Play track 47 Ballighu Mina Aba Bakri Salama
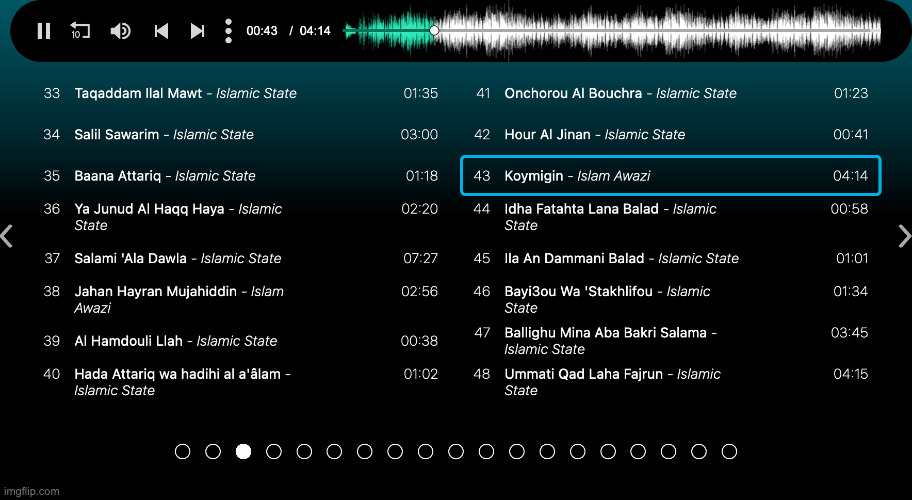 point(671,341)
